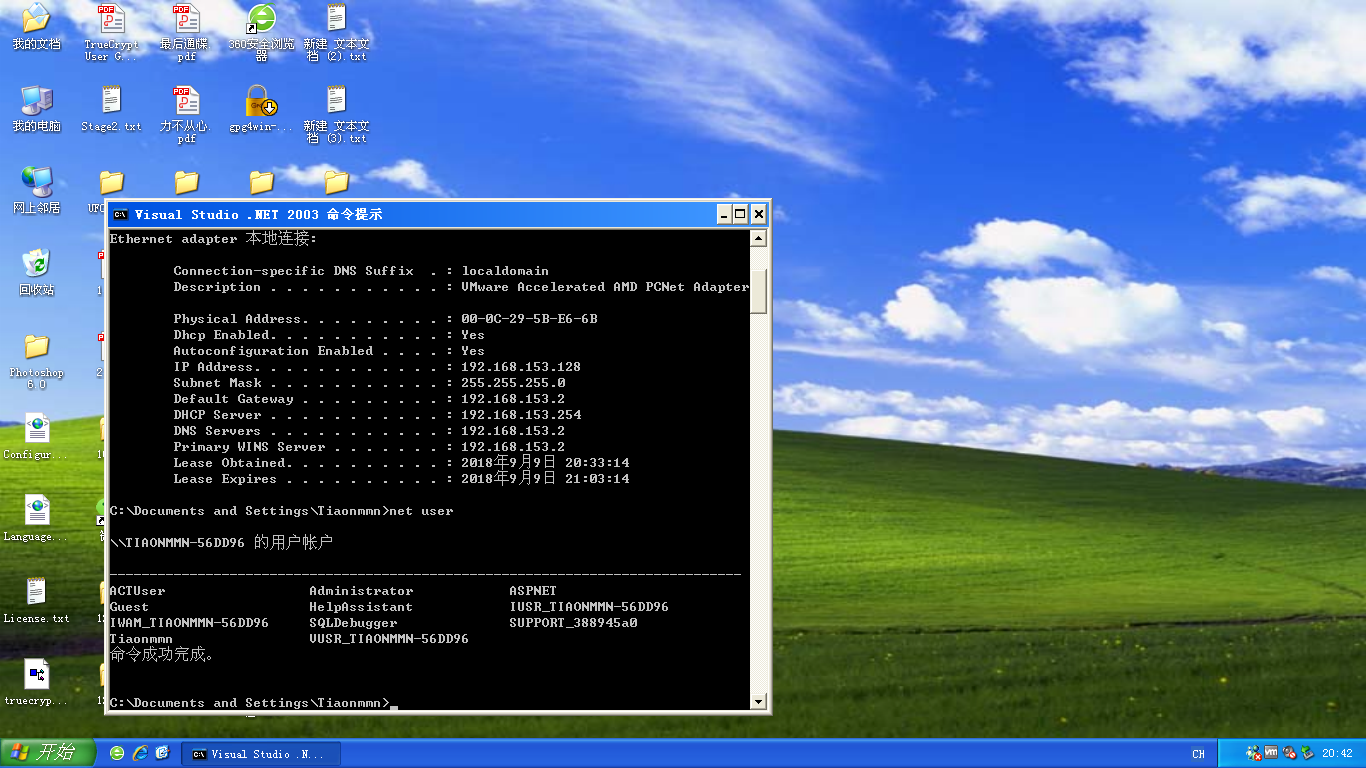Open command prompt window system menu icon

click(x=121, y=214)
